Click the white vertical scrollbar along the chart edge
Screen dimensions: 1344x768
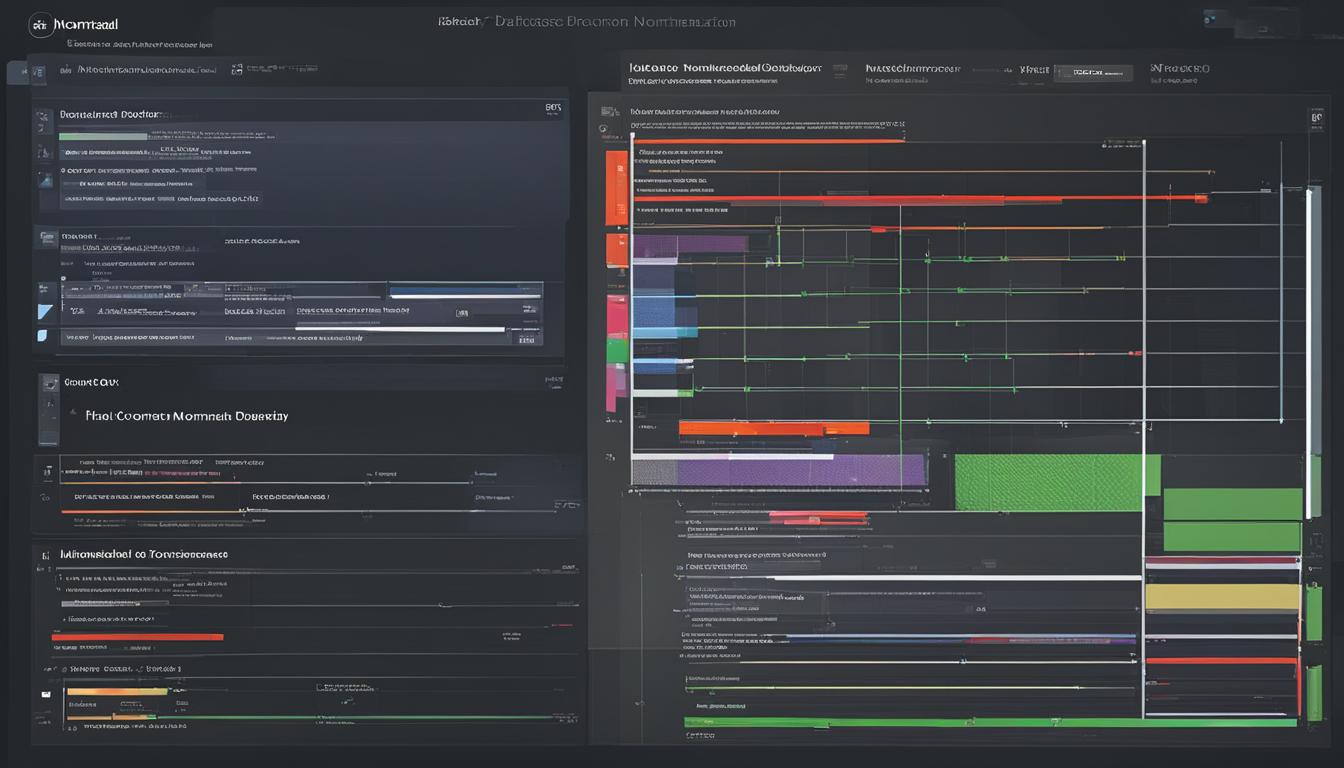[1308, 353]
